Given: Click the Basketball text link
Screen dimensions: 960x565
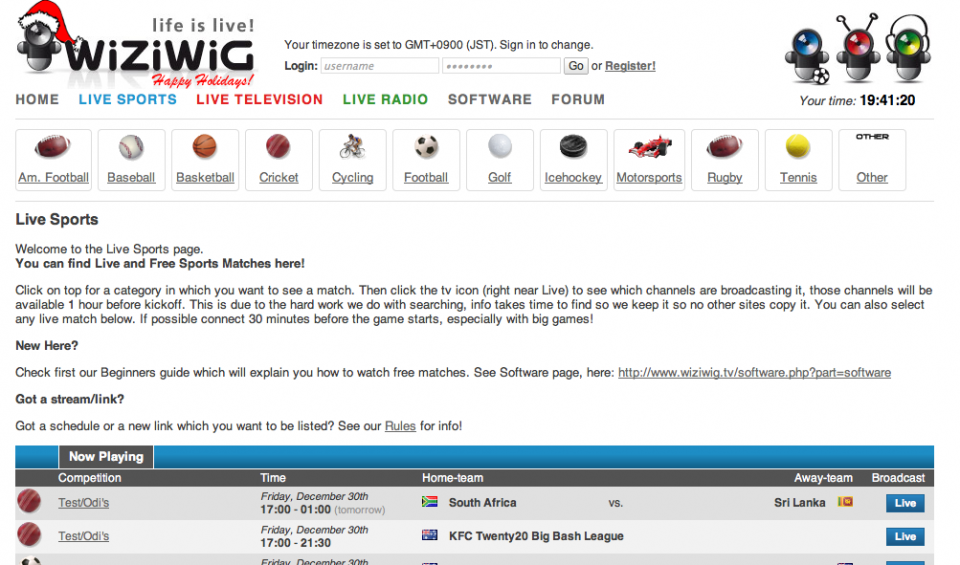Looking at the screenshot, I should click(205, 178).
